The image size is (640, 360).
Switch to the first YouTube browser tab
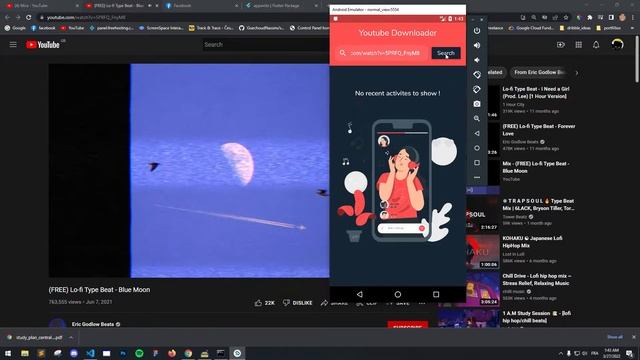coord(41,6)
